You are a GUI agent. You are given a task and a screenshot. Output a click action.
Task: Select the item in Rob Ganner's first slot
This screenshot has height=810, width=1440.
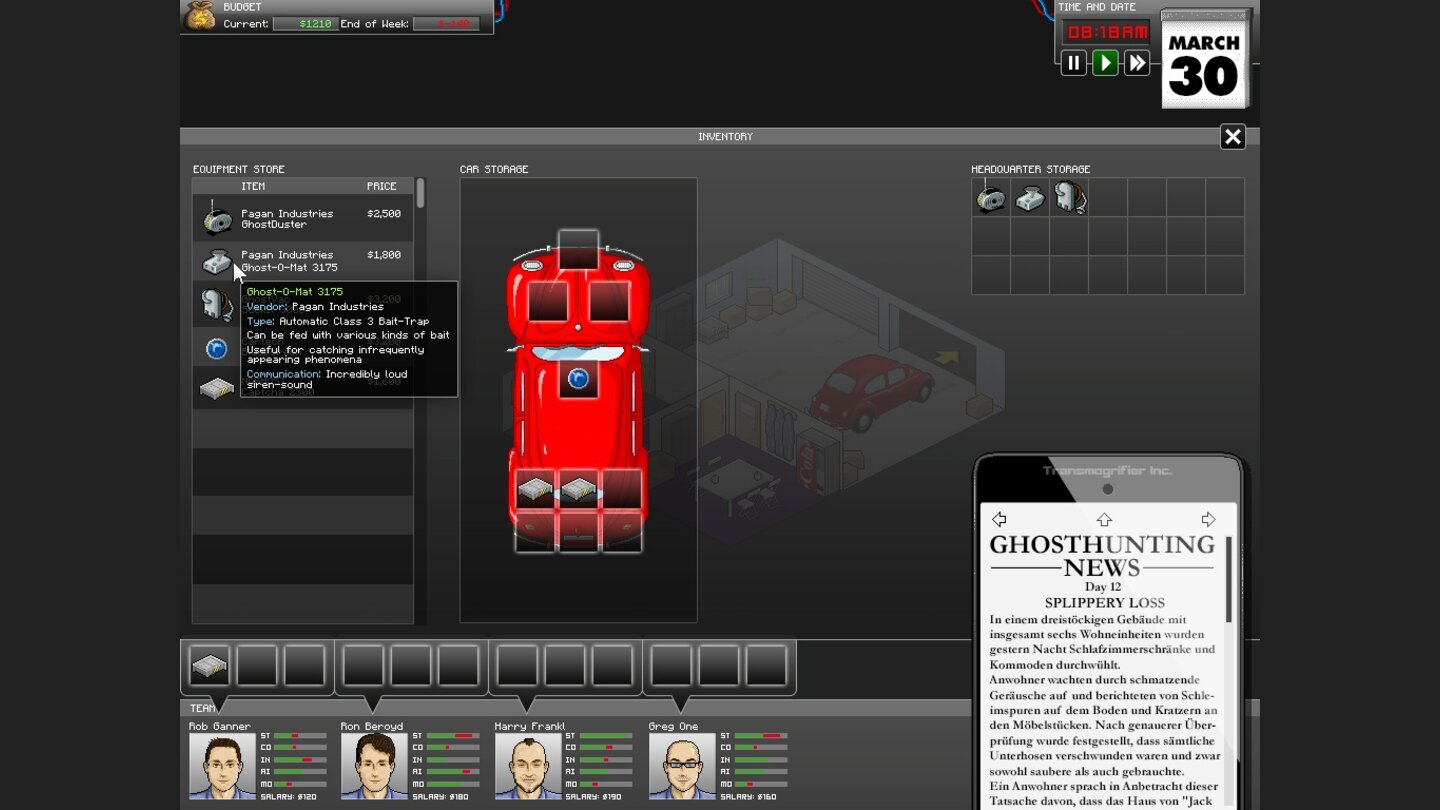pyautogui.click(x=210, y=665)
